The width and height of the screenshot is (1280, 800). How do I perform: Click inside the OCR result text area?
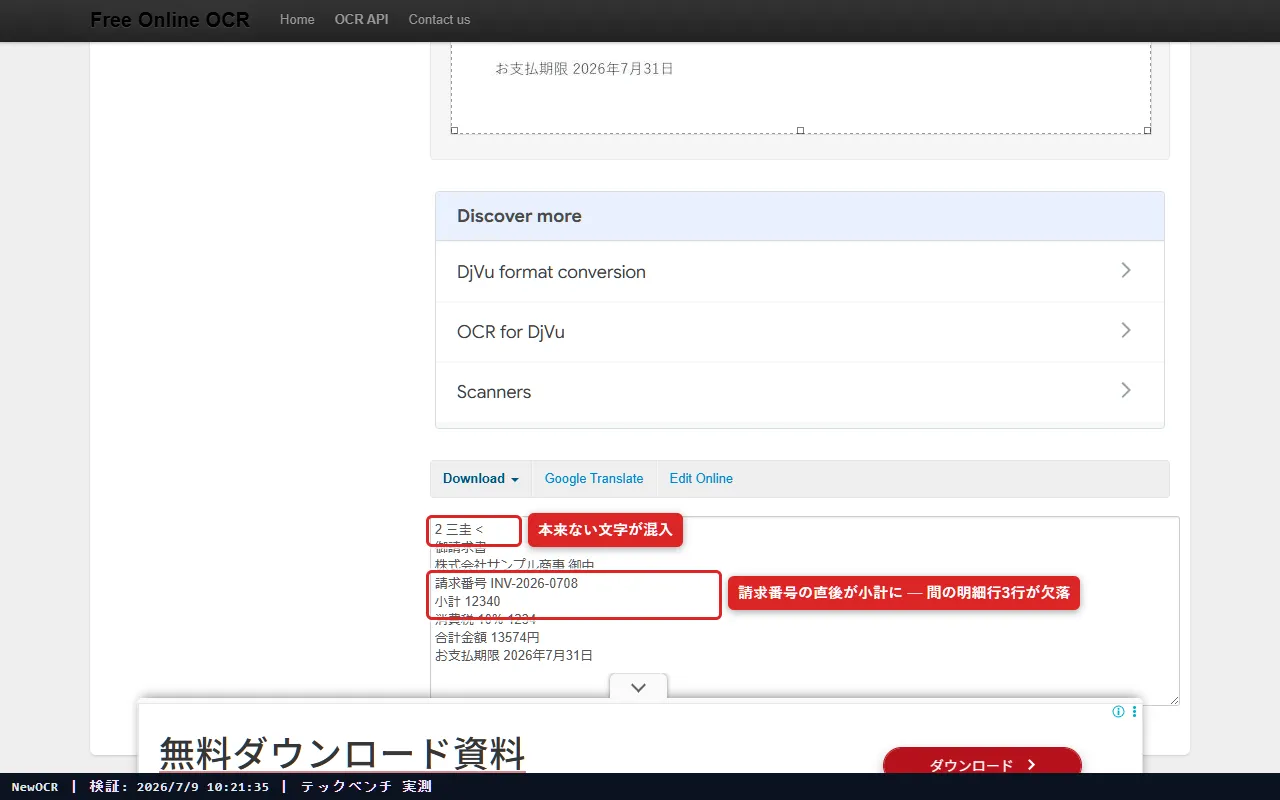805,610
